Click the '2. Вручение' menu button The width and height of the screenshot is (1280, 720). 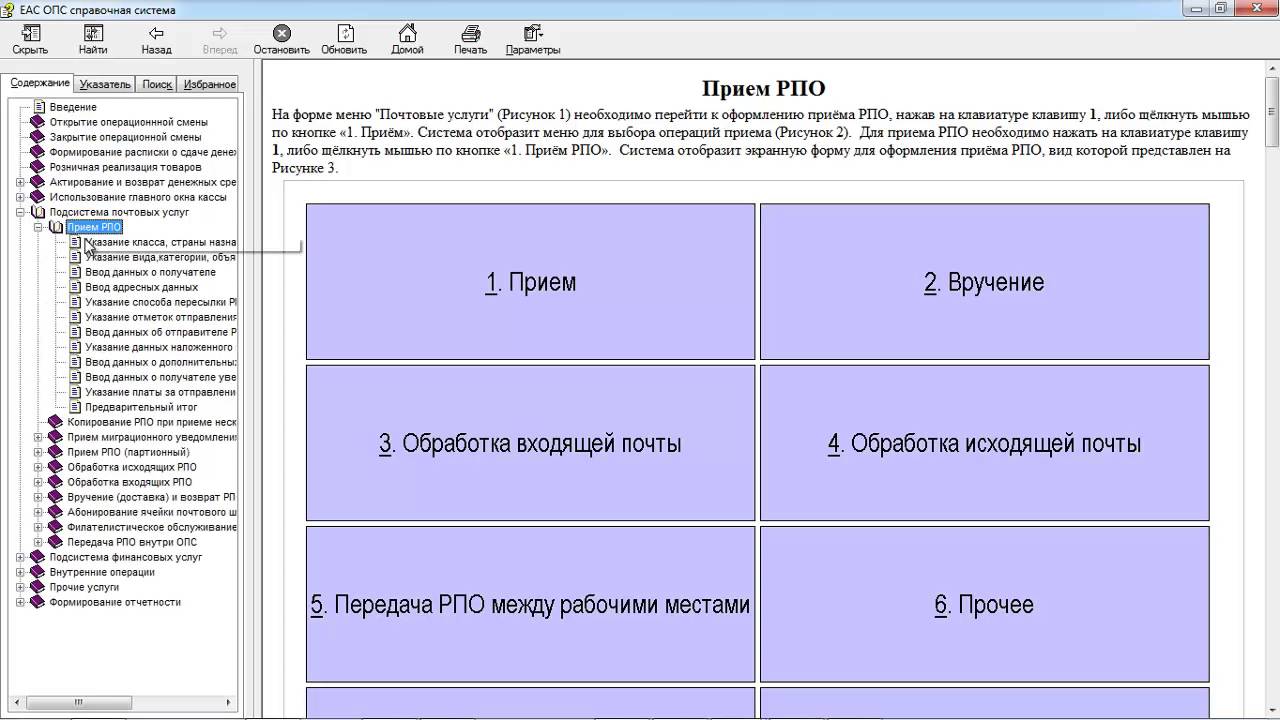point(984,282)
